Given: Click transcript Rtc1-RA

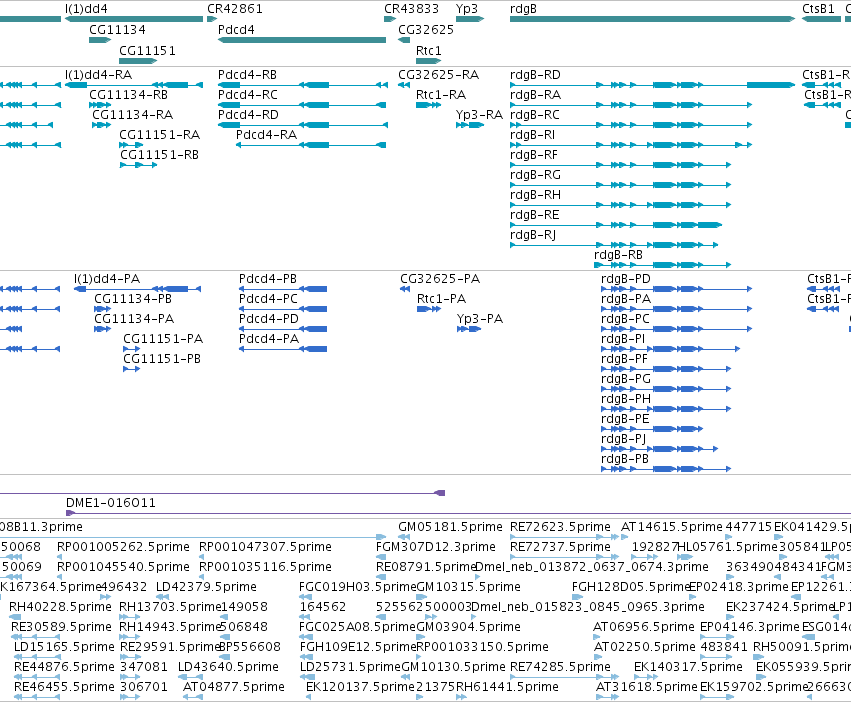Looking at the screenshot, I should pyautogui.click(x=441, y=94).
